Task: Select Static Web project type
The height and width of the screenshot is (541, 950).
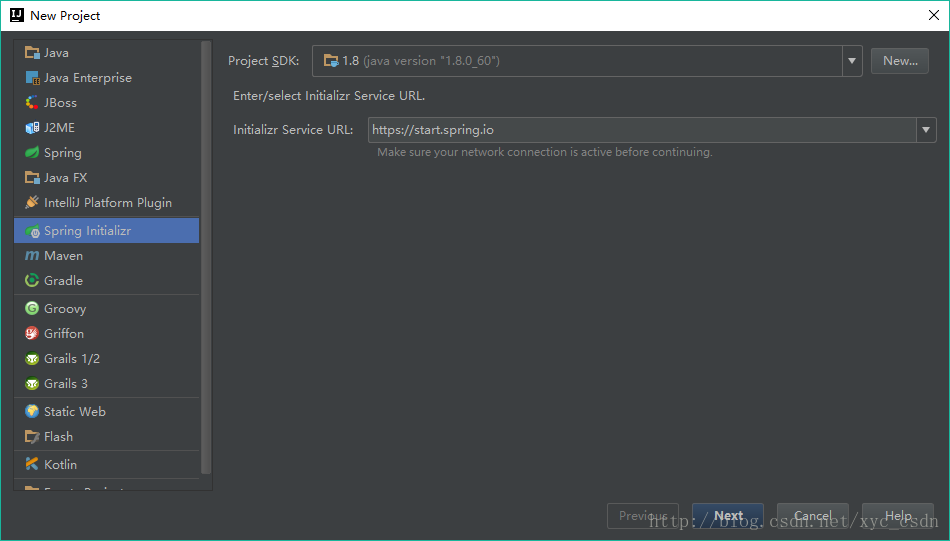Action: (x=107, y=411)
